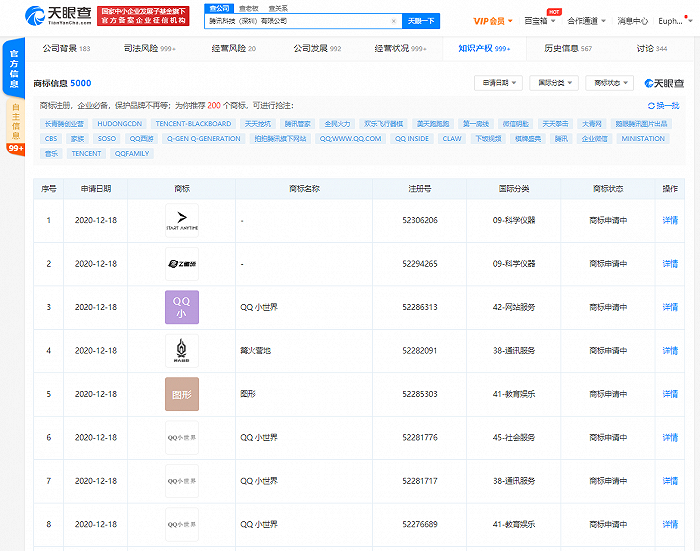Image resolution: width=700 pixels, height=551 pixels.
Task: Click registration number 52306206
Action: (420, 220)
